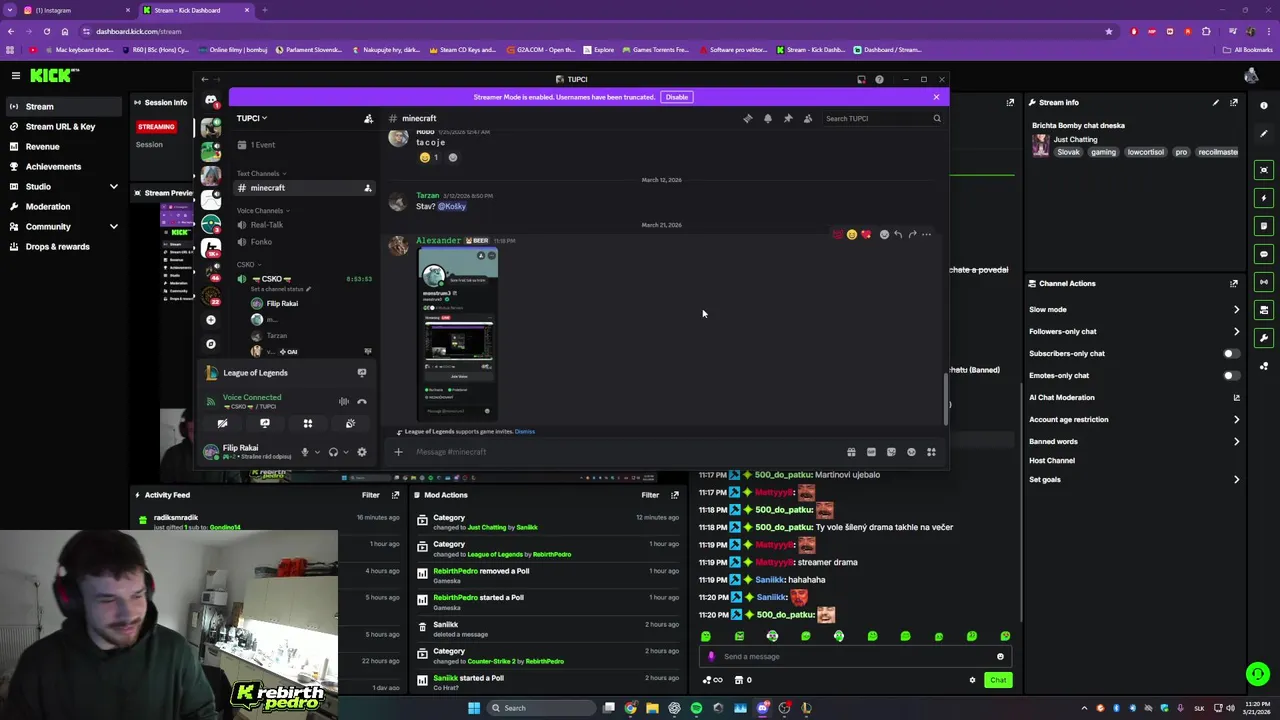Share your screen in Discord voice panel
Viewport: 1280px width, 720px height.
[x=265, y=423]
